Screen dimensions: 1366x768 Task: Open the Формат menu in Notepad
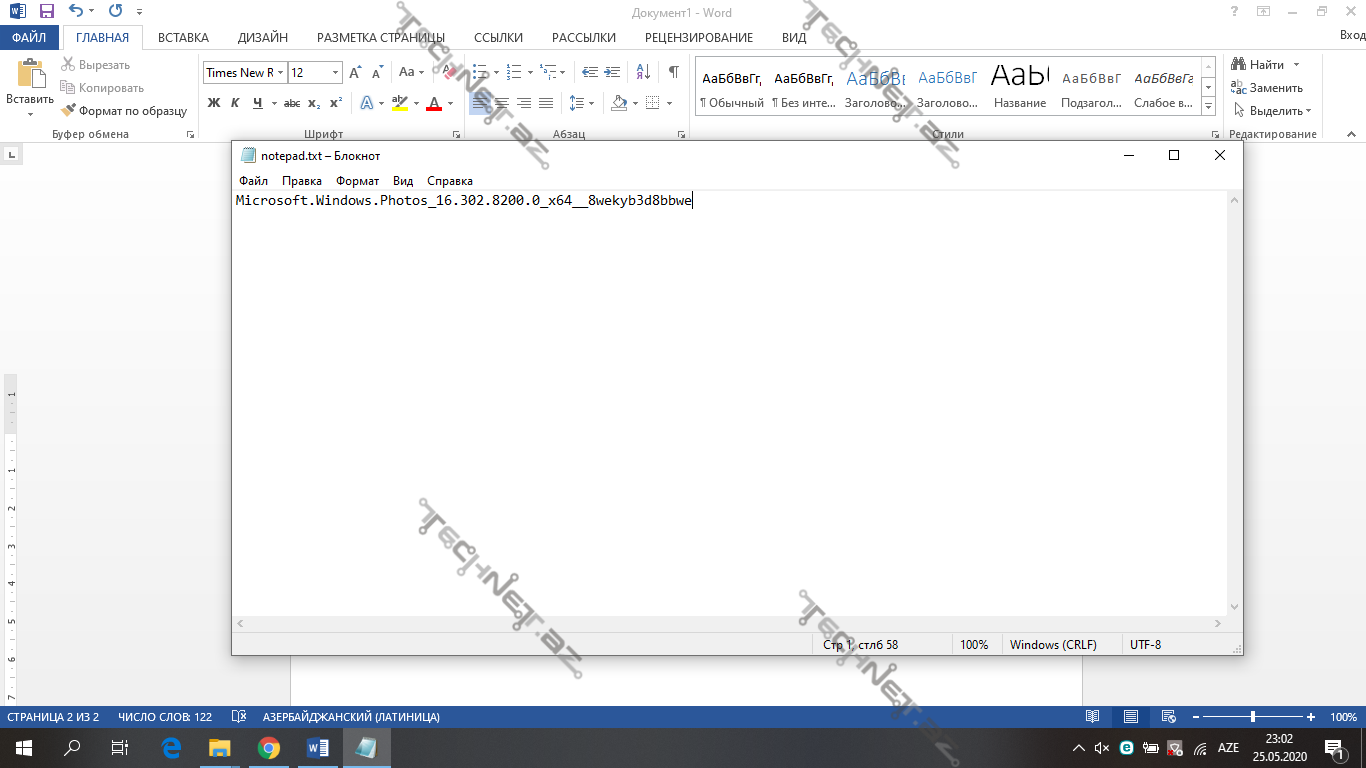click(357, 181)
